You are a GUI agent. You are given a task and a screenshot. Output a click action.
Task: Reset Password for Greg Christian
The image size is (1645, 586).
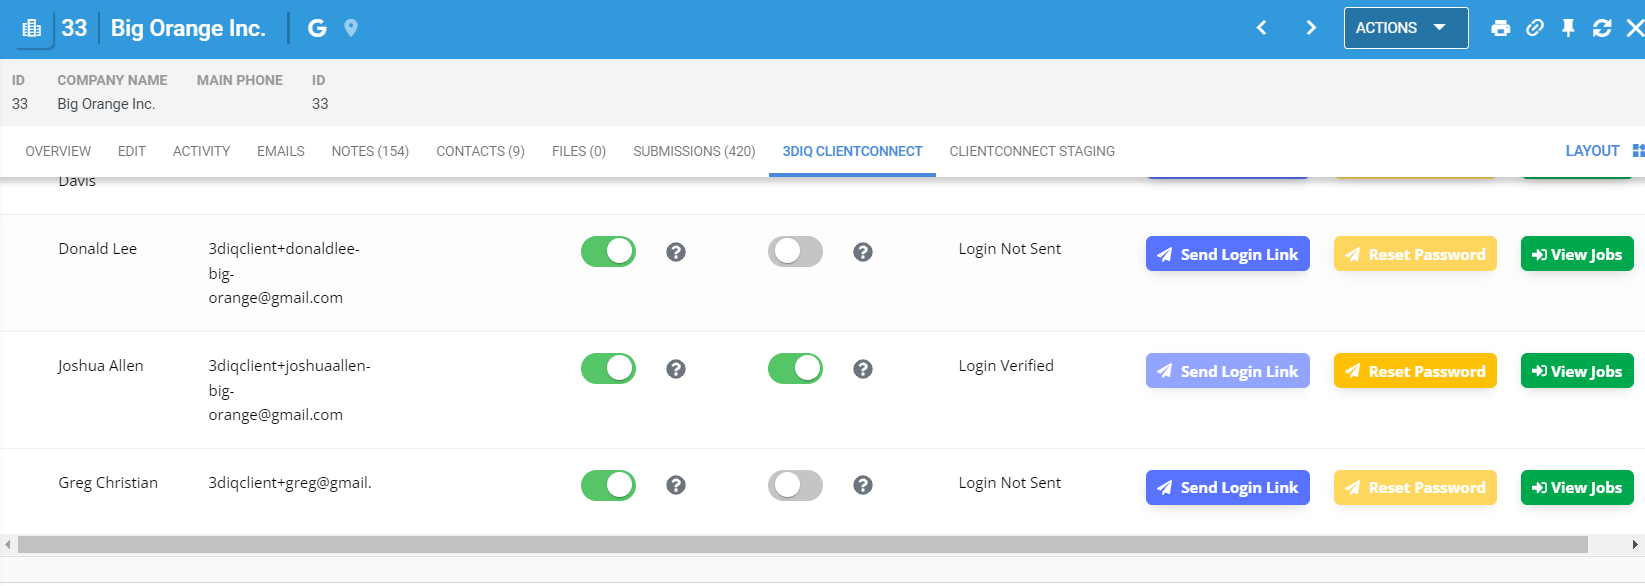[x=1415, y=488]
